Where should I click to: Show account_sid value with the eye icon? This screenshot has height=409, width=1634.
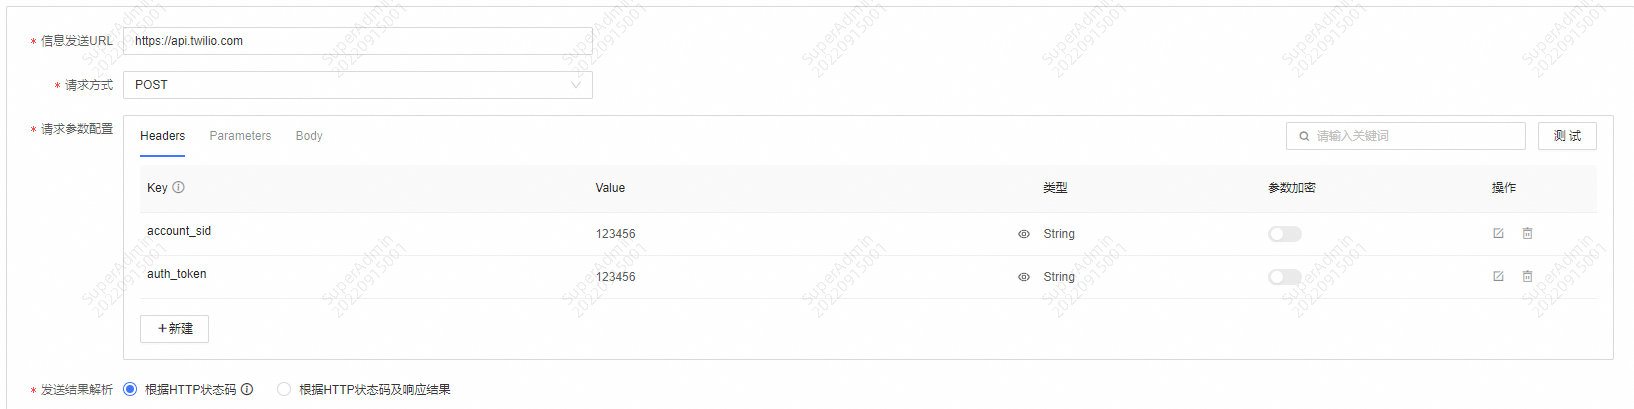1024,234
